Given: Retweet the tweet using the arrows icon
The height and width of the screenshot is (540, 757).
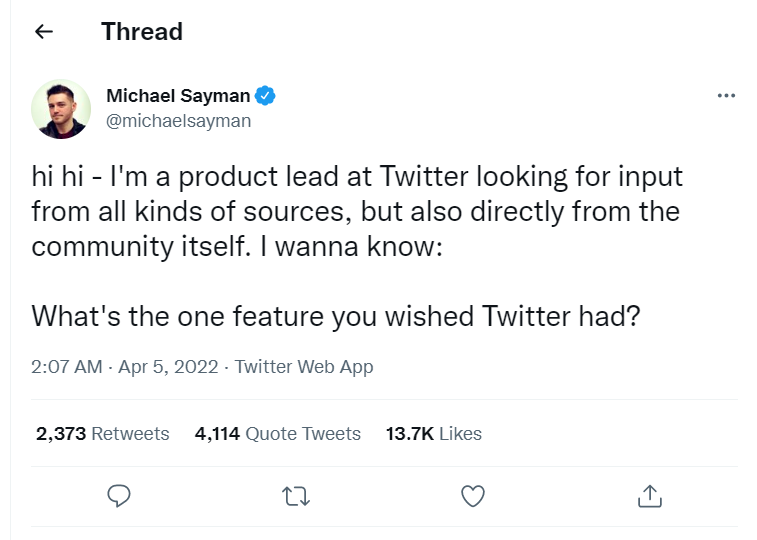Looking at the screenshot, I should tap(296, 495).
